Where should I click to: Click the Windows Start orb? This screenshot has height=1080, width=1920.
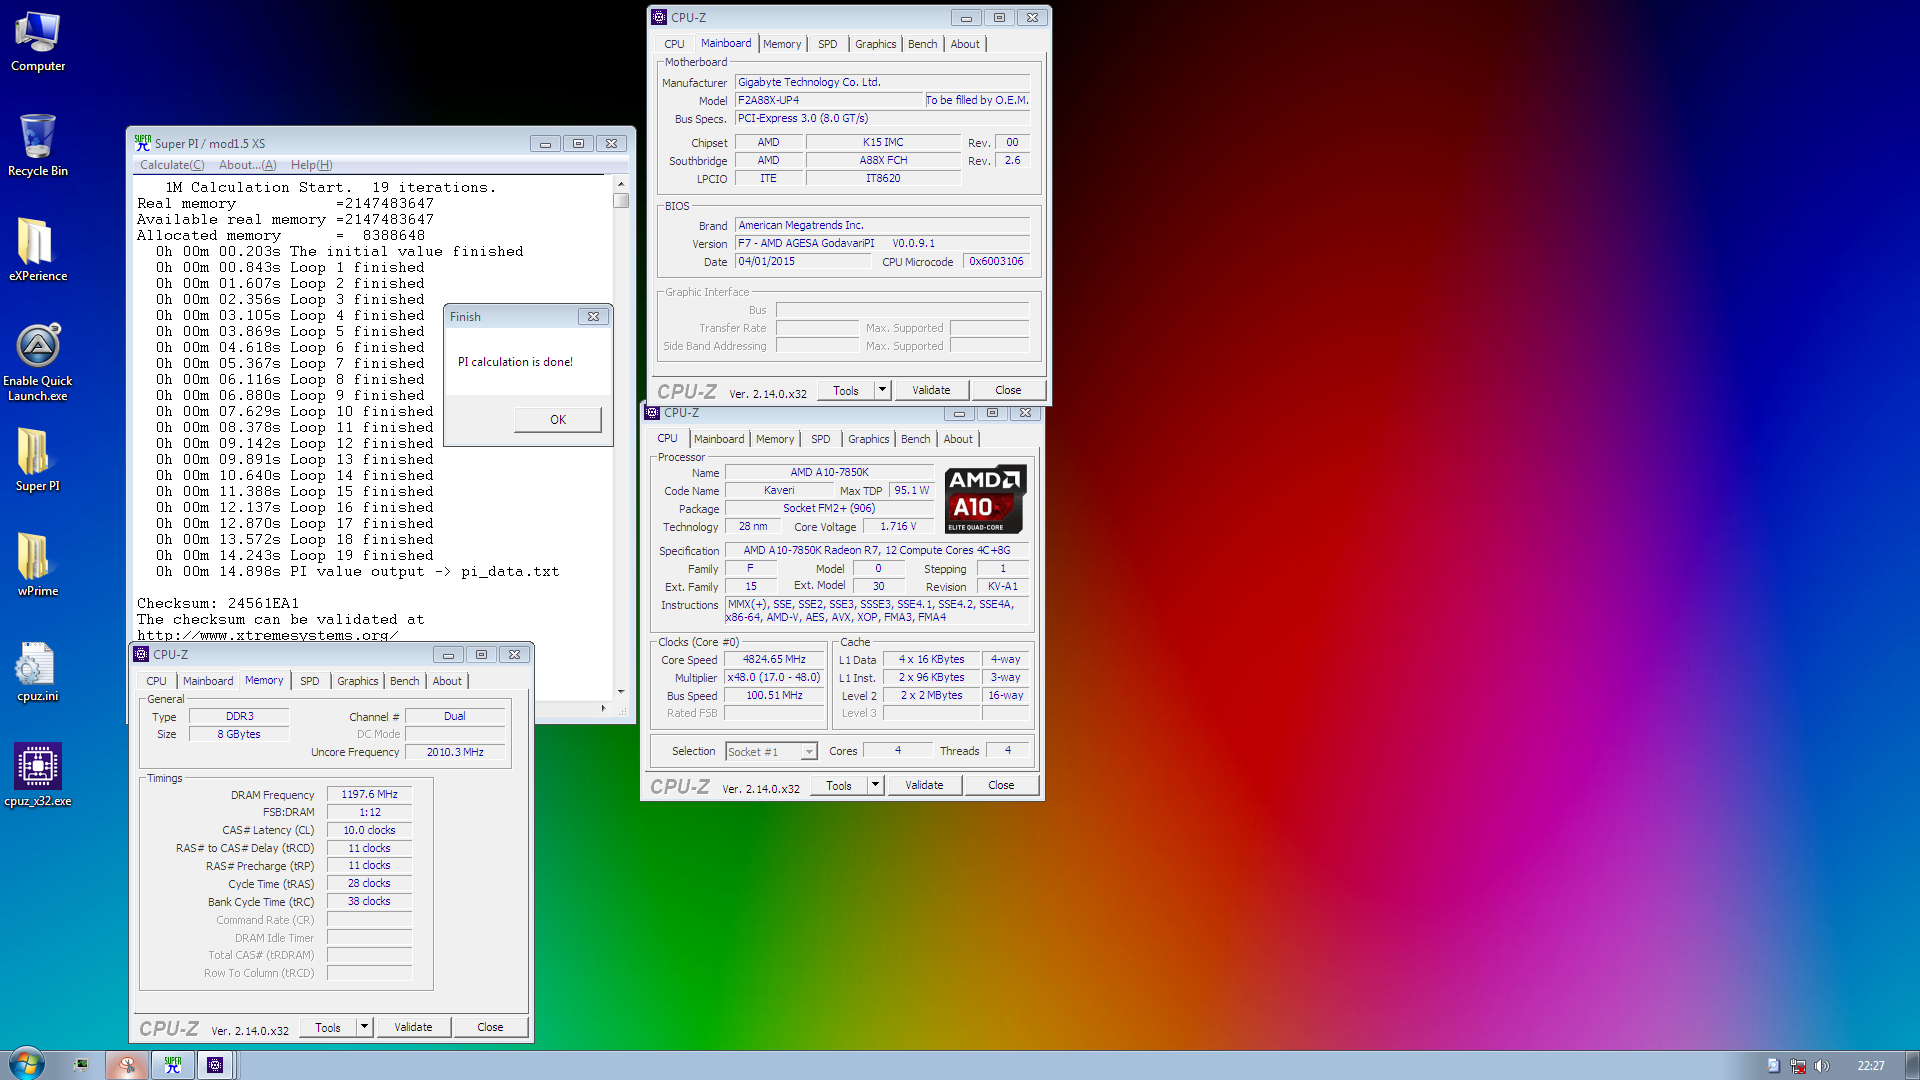point(26,1064)
